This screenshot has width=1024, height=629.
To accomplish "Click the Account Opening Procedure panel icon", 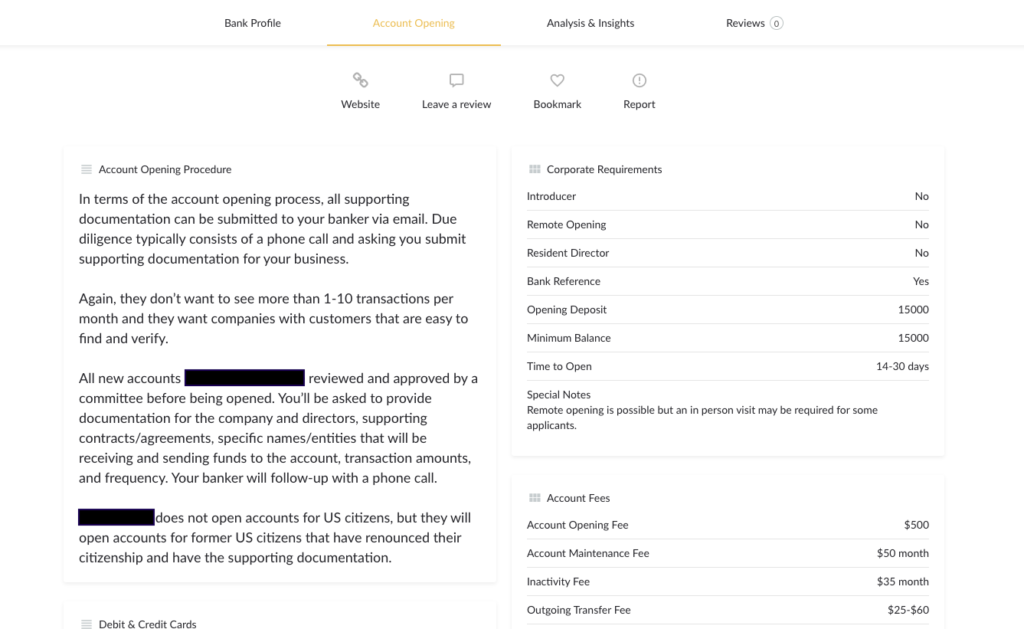I will click(x=88, y=169).
